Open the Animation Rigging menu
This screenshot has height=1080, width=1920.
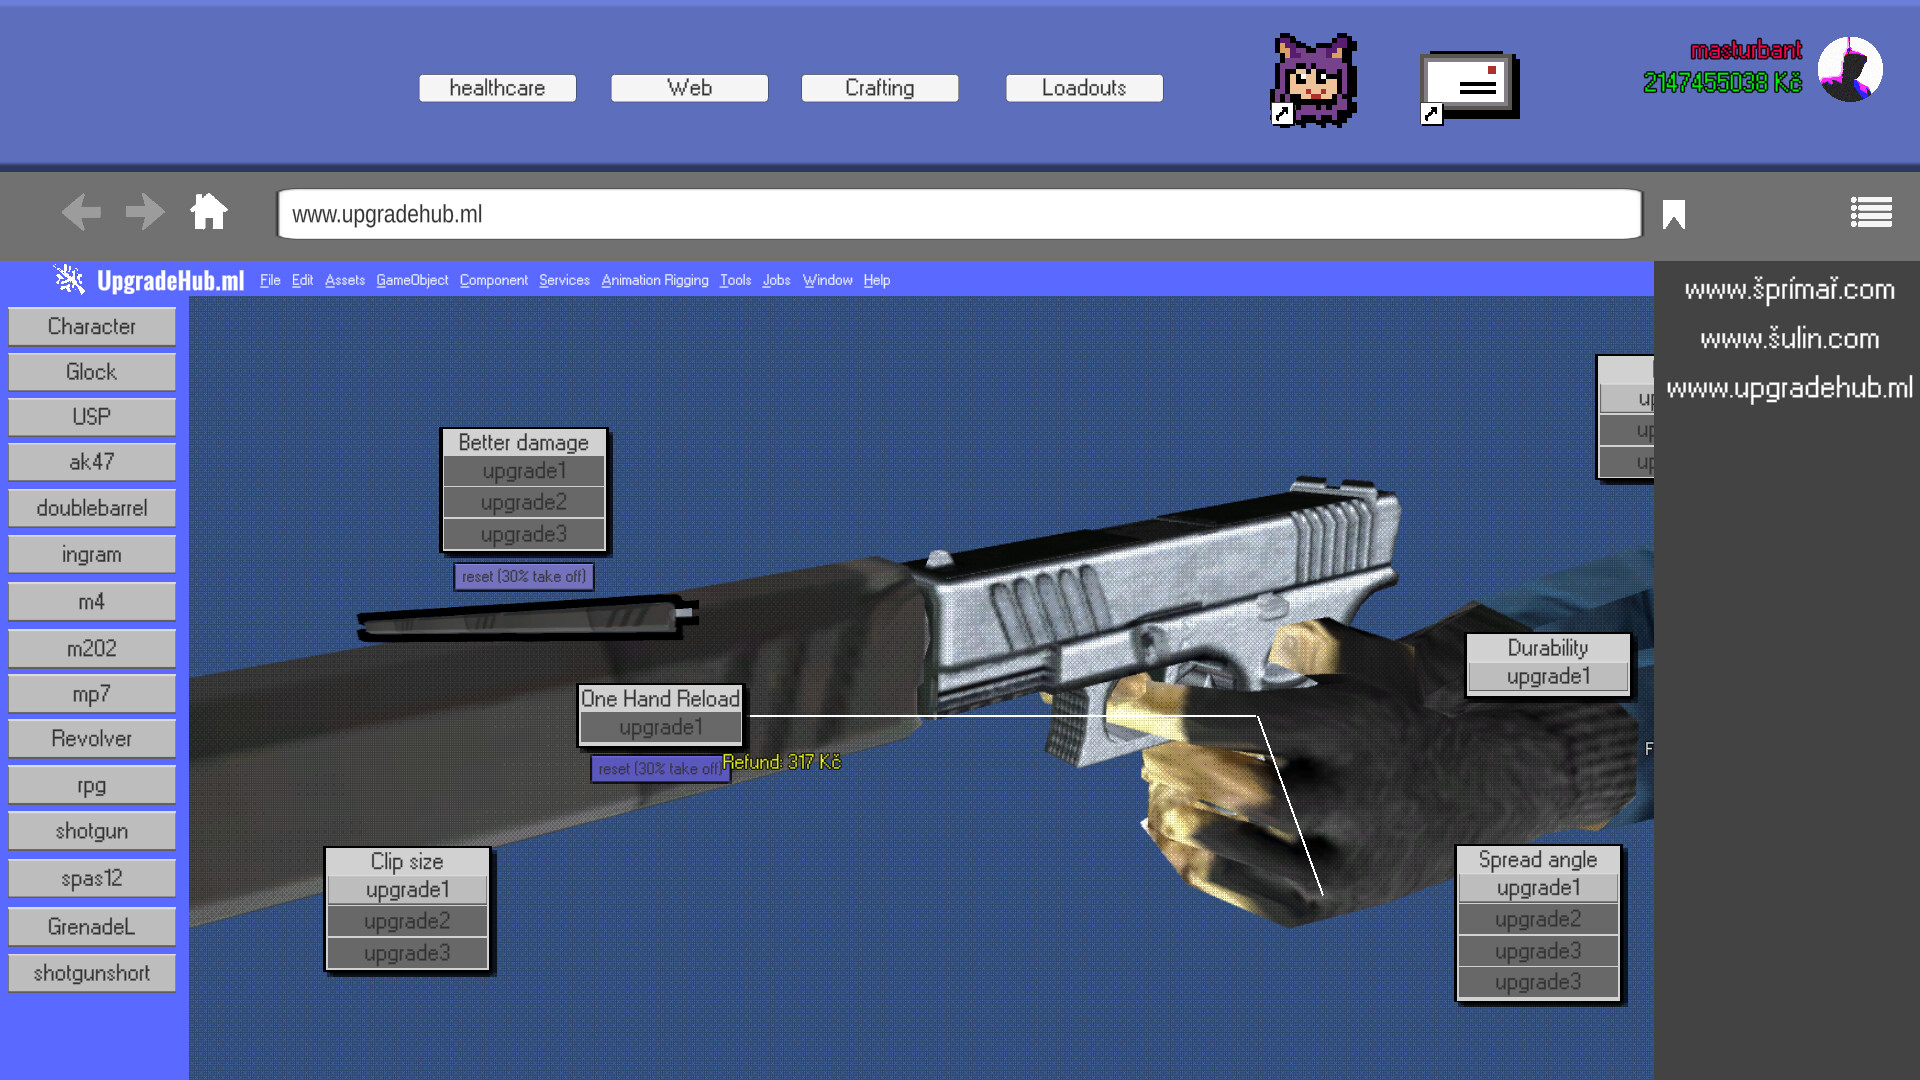(654, 280)
